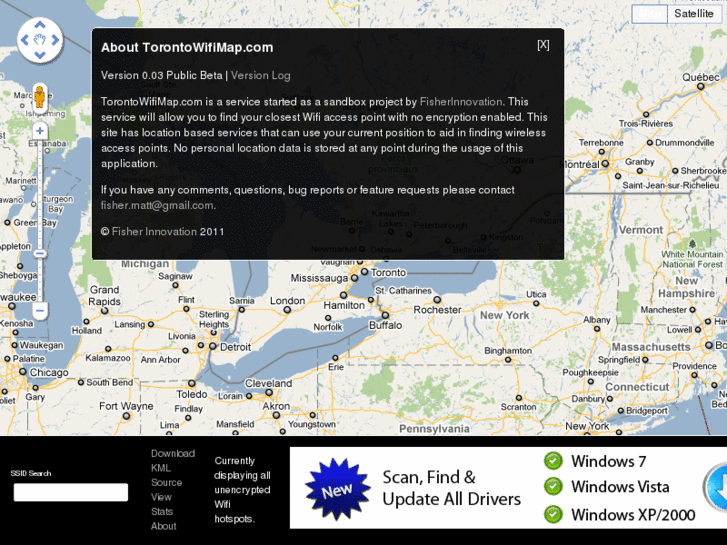Click the Montréal city label
The image size is (727, 545).
[x=580, y=164]
